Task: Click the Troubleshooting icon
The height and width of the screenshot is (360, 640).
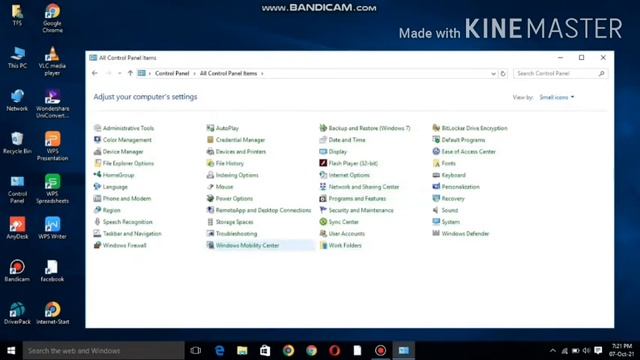Action: 210,234
